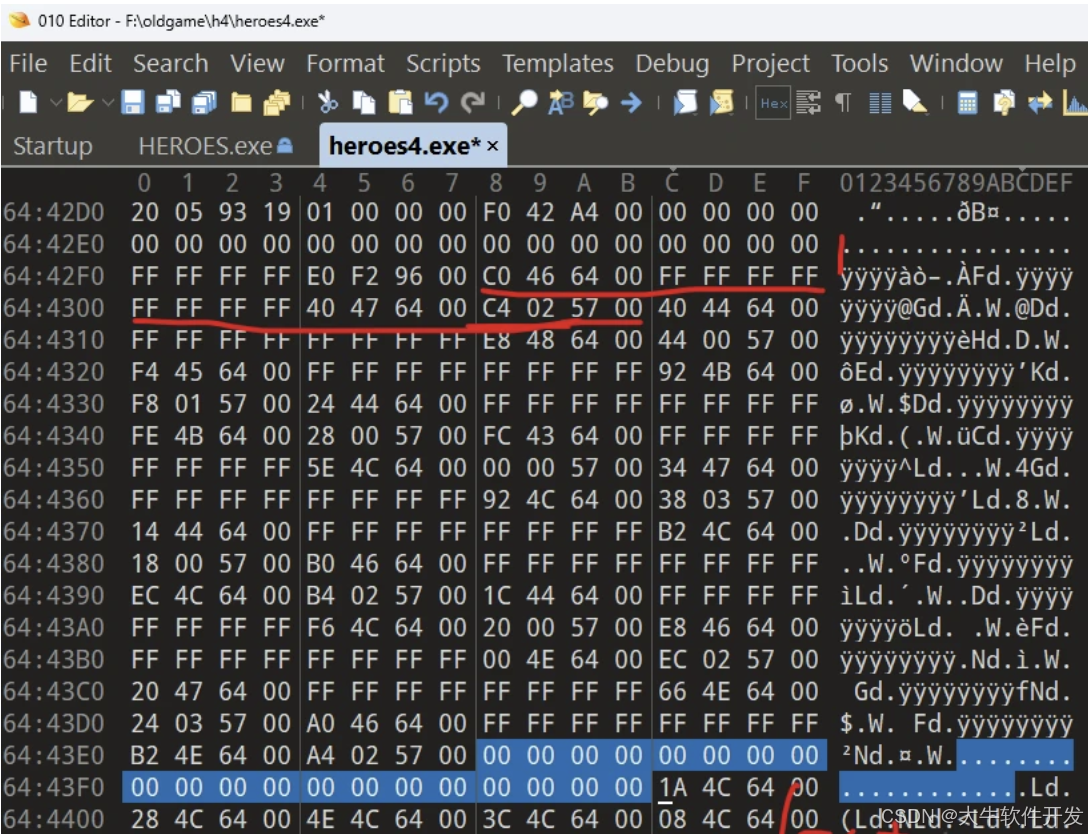1088x834 pixels.
Task: Click address row 64:4300
Action: (54, 307)
